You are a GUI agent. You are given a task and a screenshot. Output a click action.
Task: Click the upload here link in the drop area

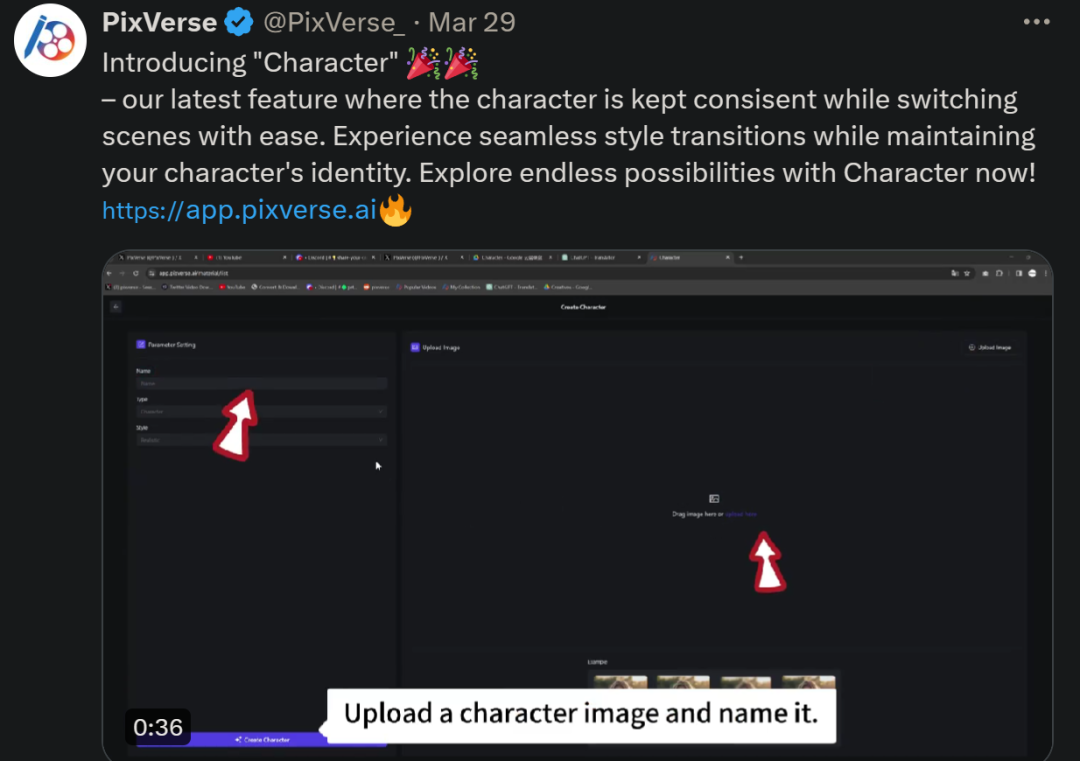[x=741, y=512]
